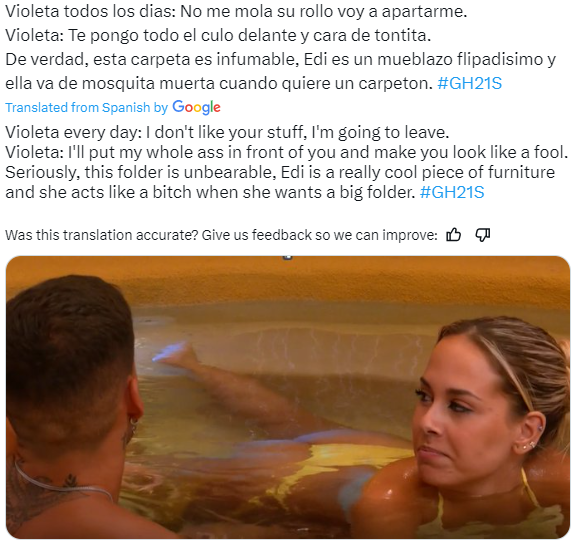This screenshot has height=549, width=571.
Task: Select the line starting "Violeta every day"
Action: (x=227, y=132)
